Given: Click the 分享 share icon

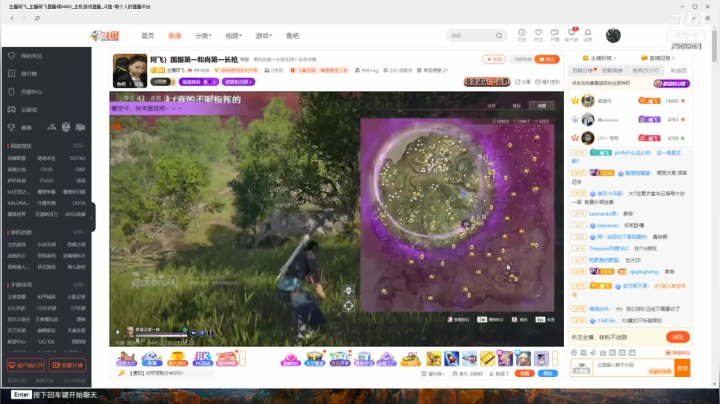Looking at the screenshot, I should tap(523, 82).
